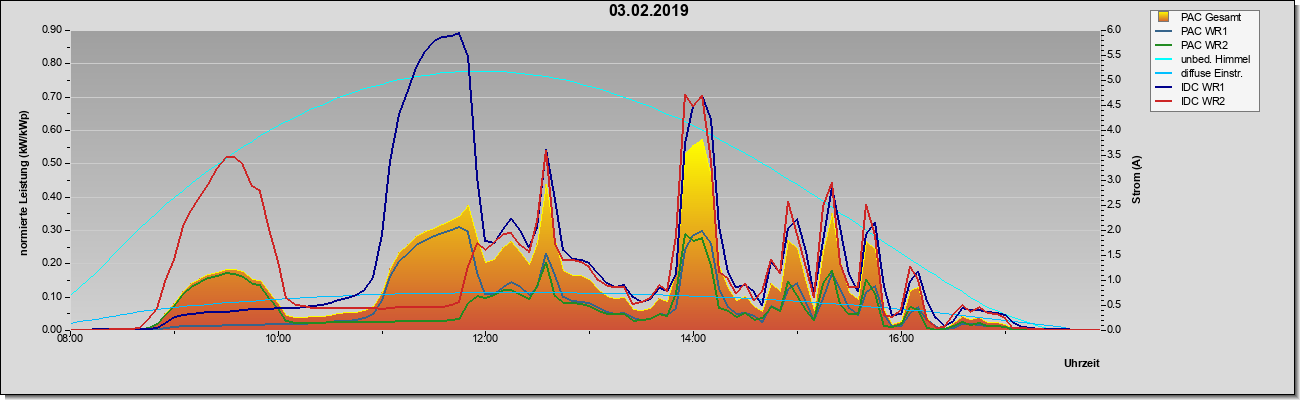Click the 0.00 left axis value
1300x400 pixels.
point(51,330)
